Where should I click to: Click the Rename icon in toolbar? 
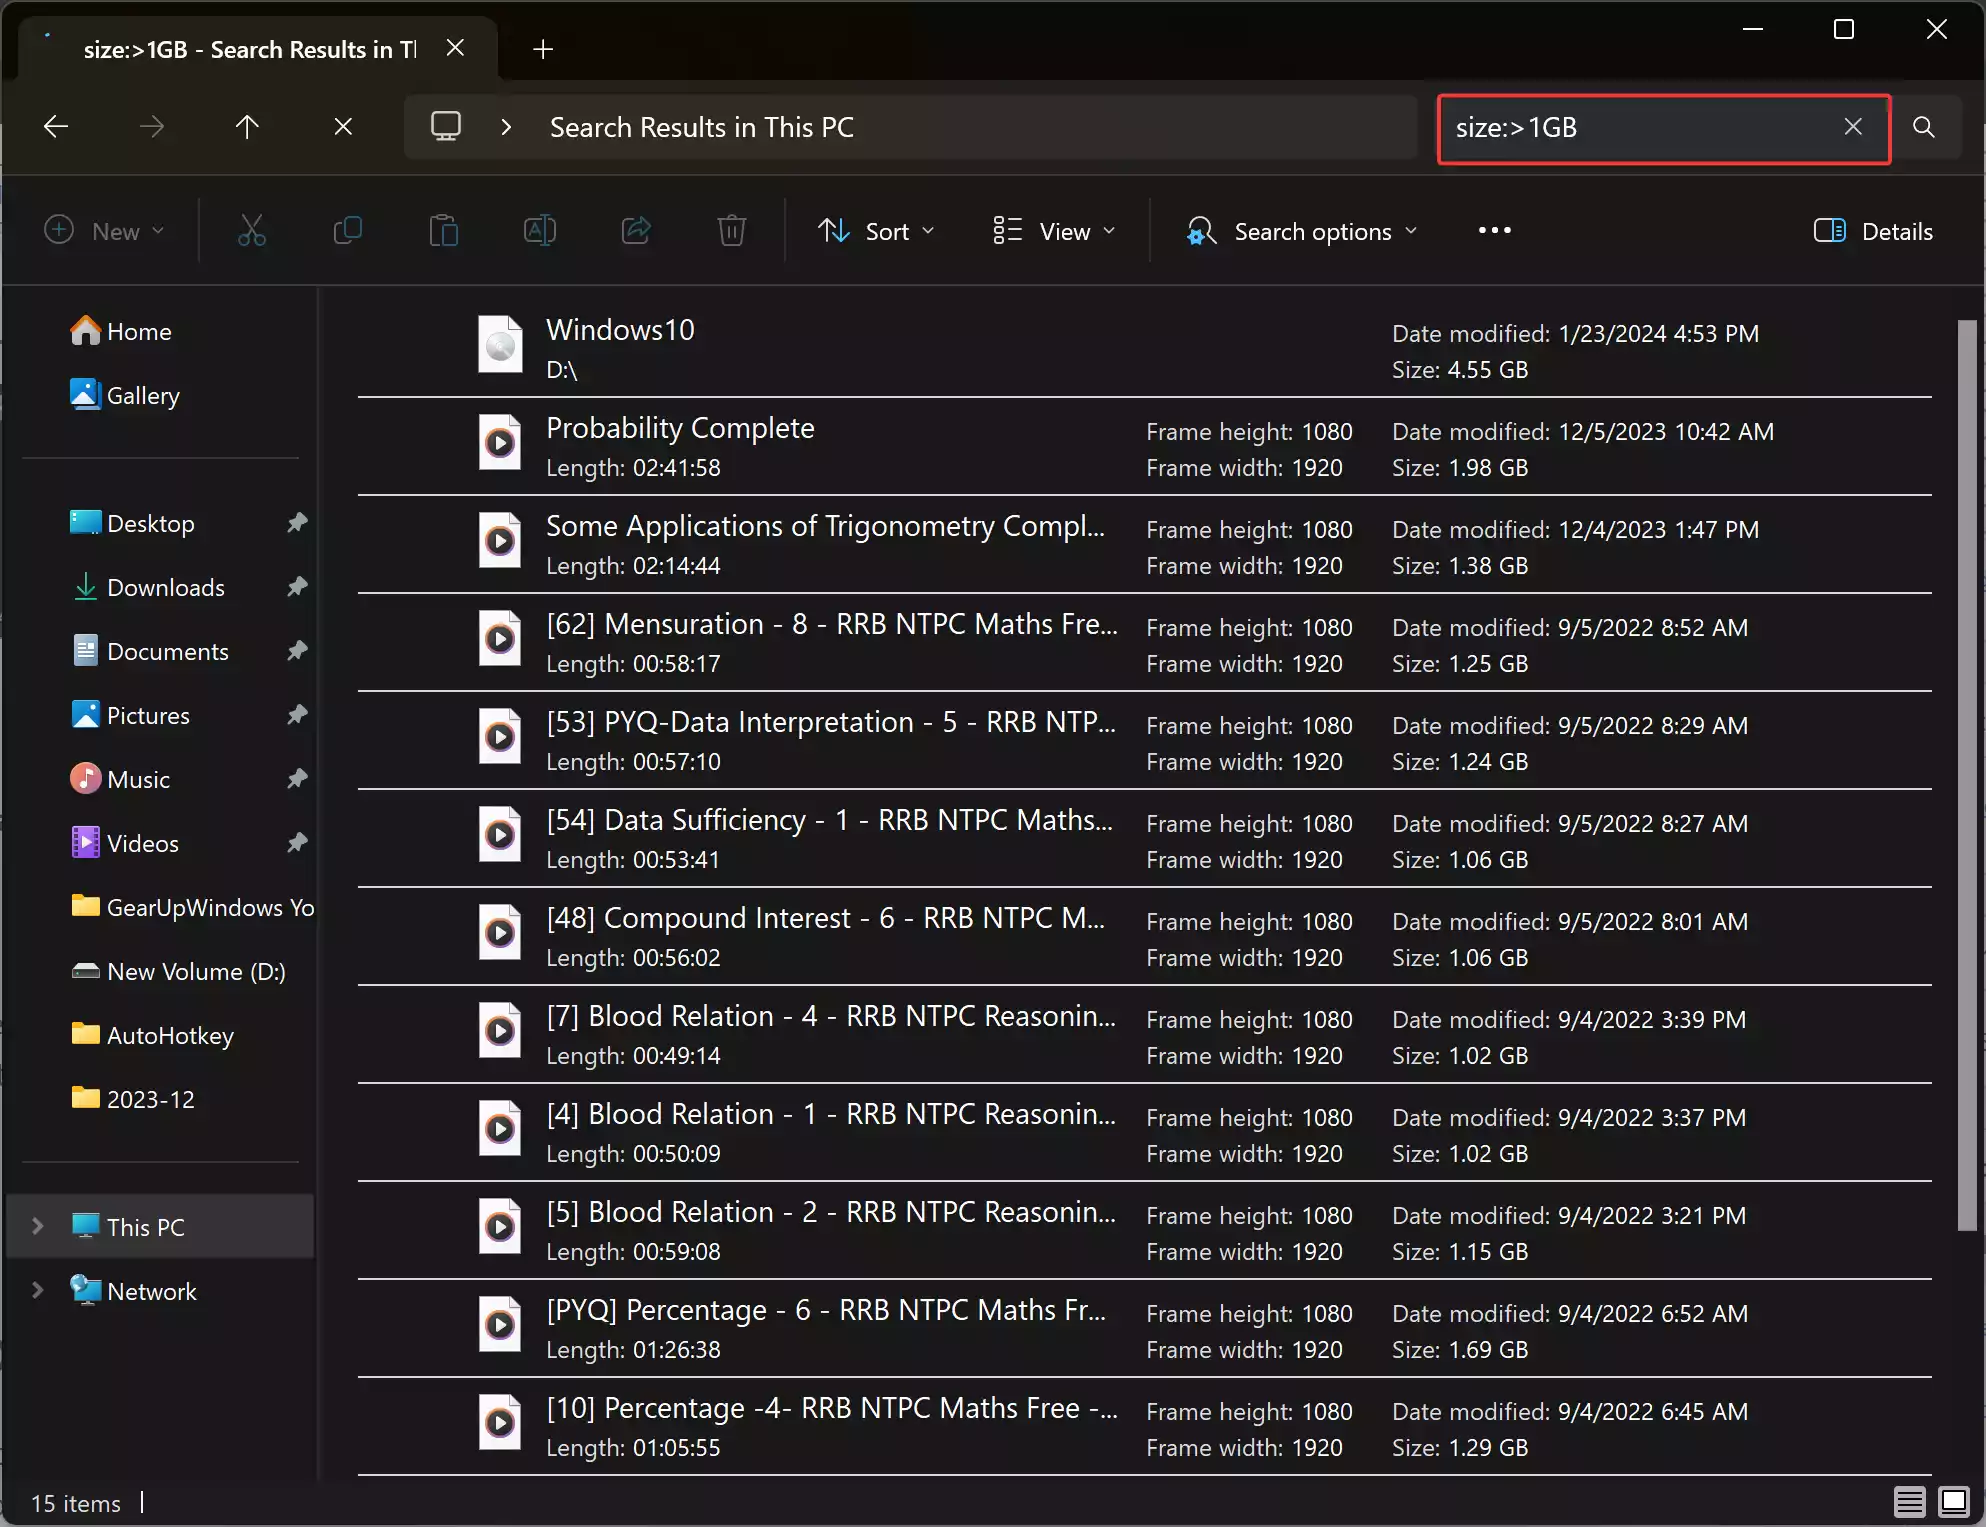[539, 231]
